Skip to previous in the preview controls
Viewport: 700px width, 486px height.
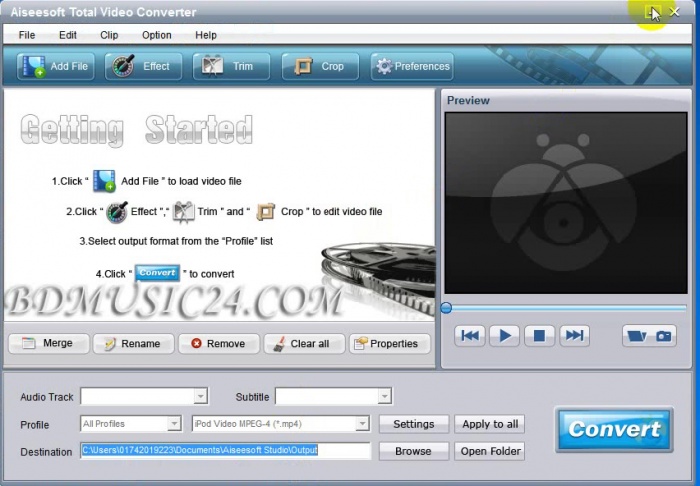[469, 336]
